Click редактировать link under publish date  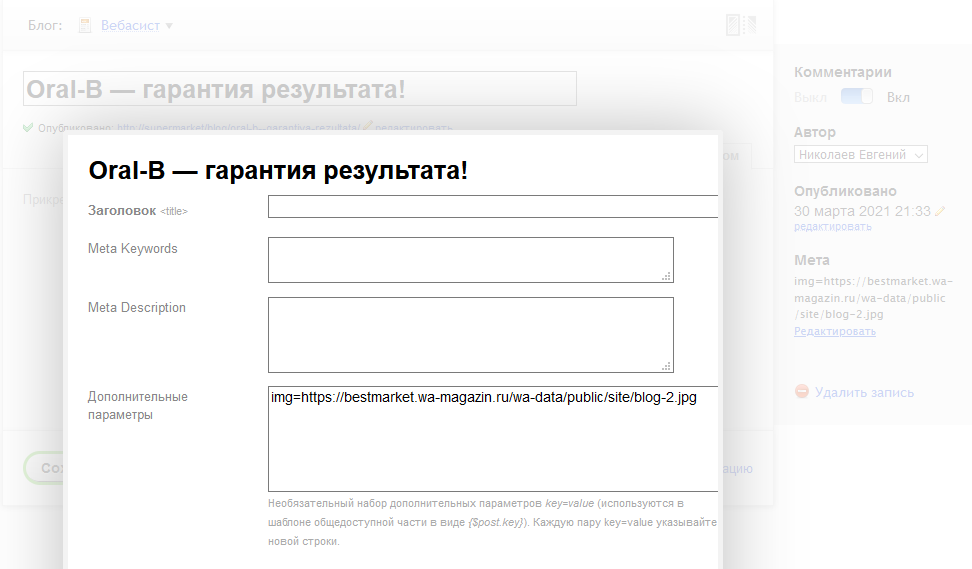point(833,227)
